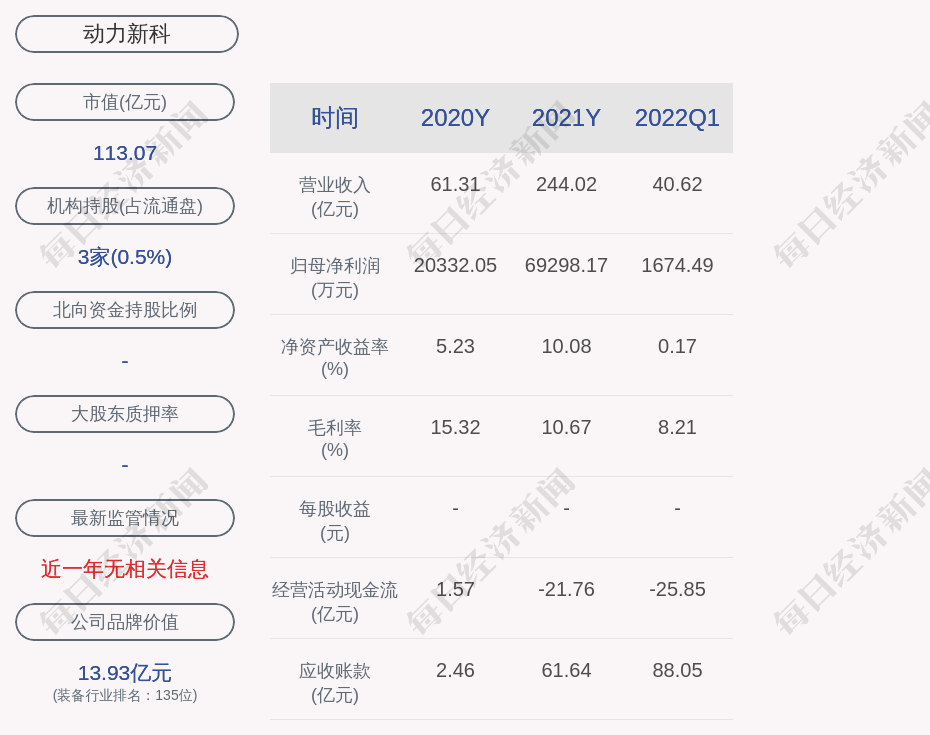Click the 最新监管情况 label pill
The image size is (930, 735).
tap(125, 518)
